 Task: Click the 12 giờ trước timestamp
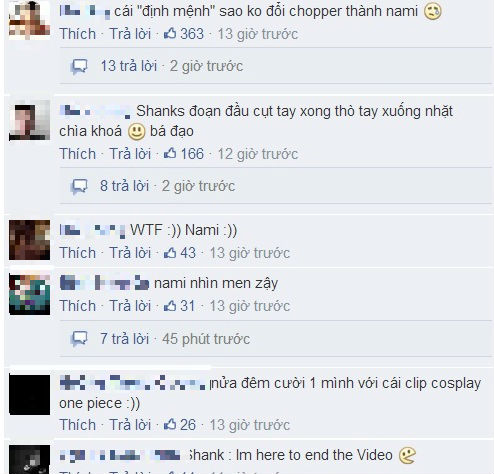[258, 154]
